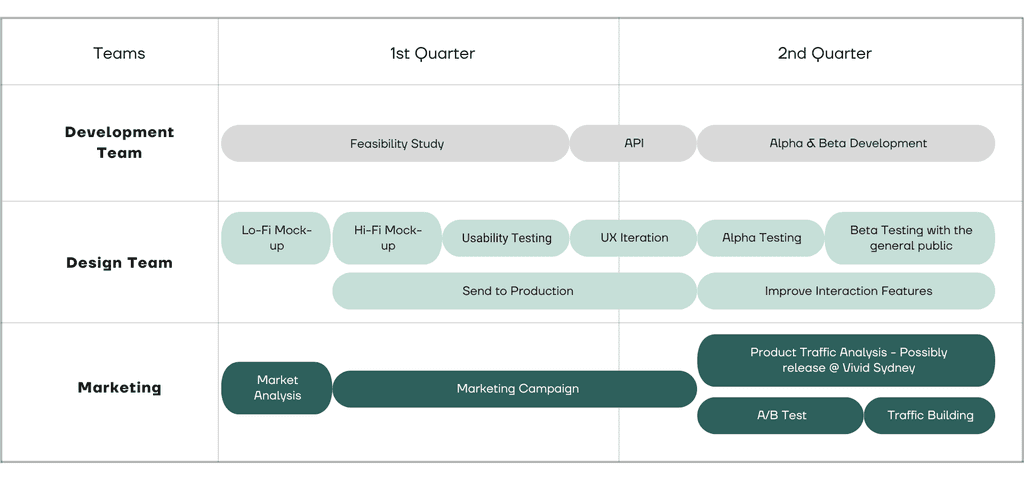Select the Alpha Testing bar
This screenshot has height=480, width=1024.
[761, 238]
